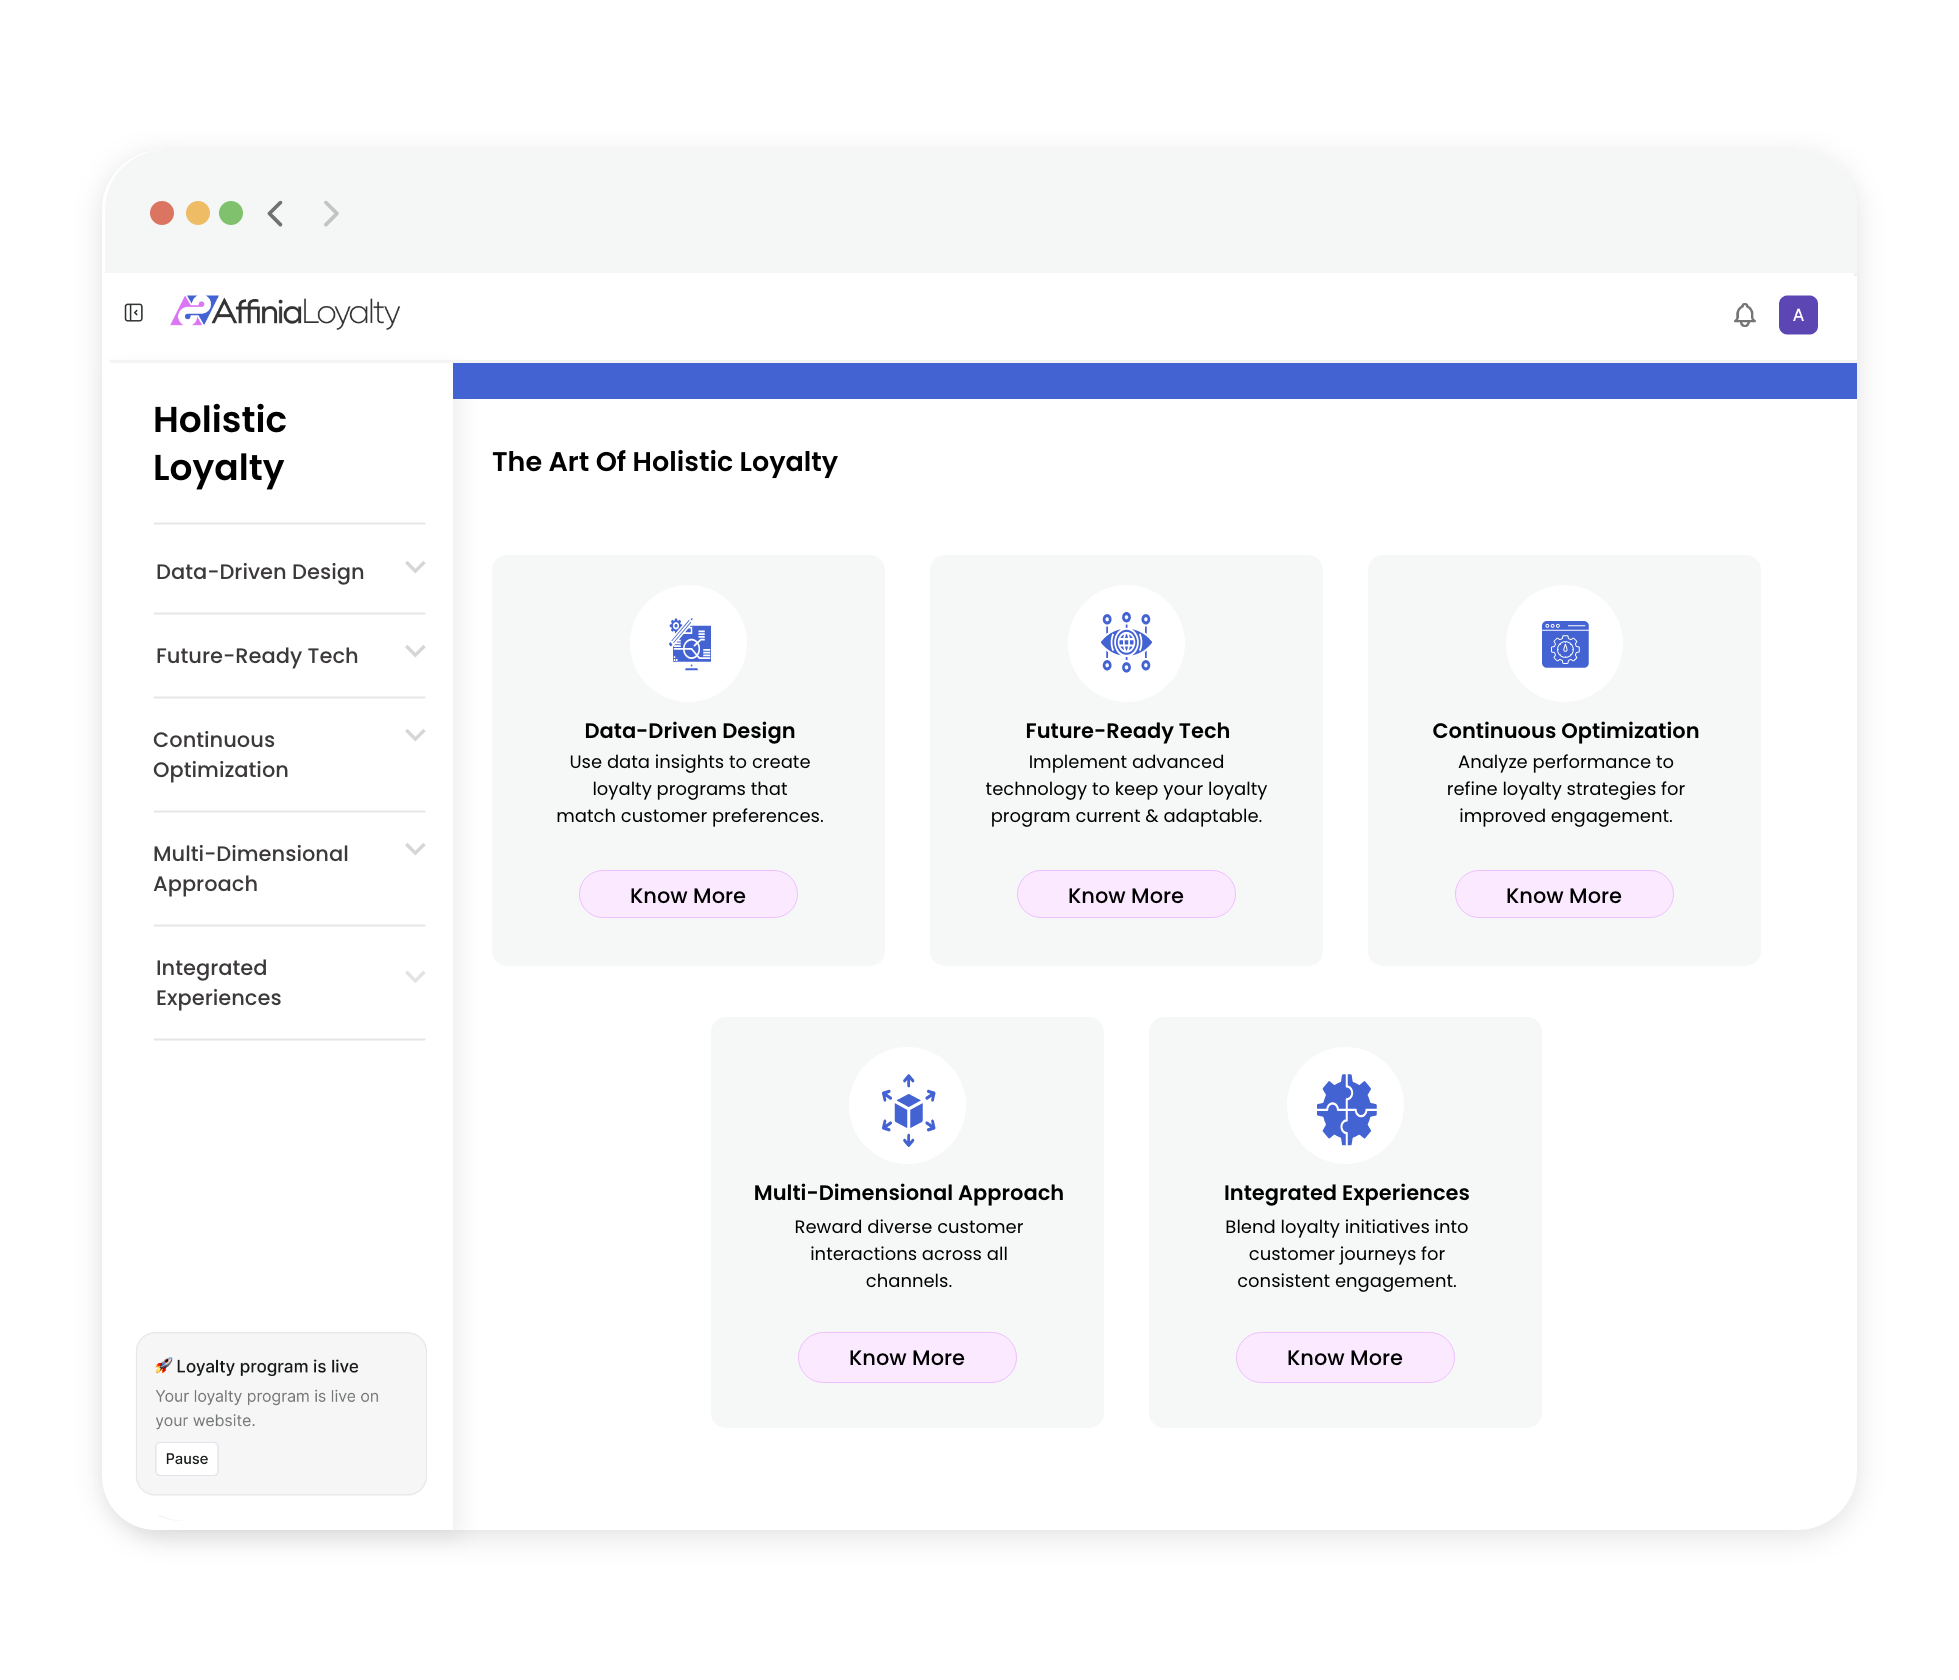This screenshot has height=1680, width=1959.
Task: Click the AffiniaLoyalty logo
Action: (x=285, y=313)
